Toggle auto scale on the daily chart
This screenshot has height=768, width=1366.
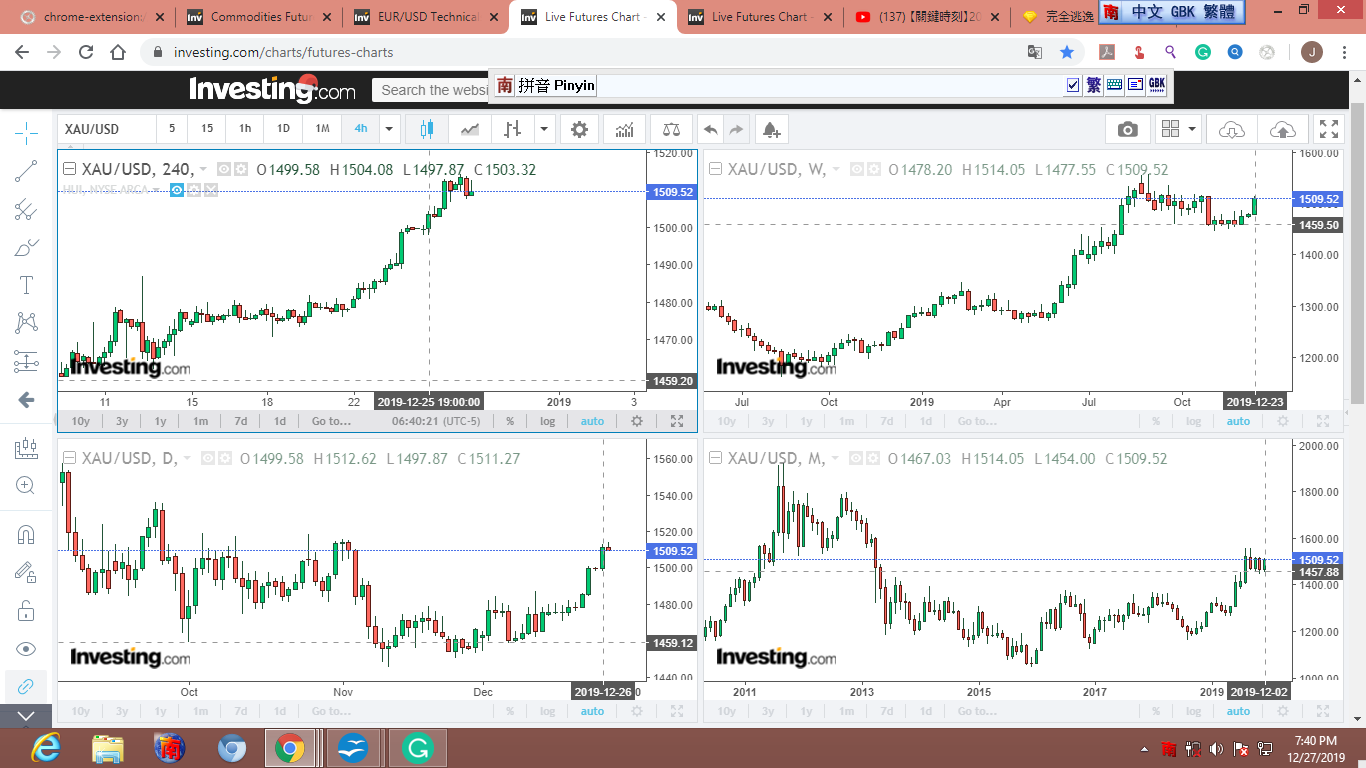[592, 711]
